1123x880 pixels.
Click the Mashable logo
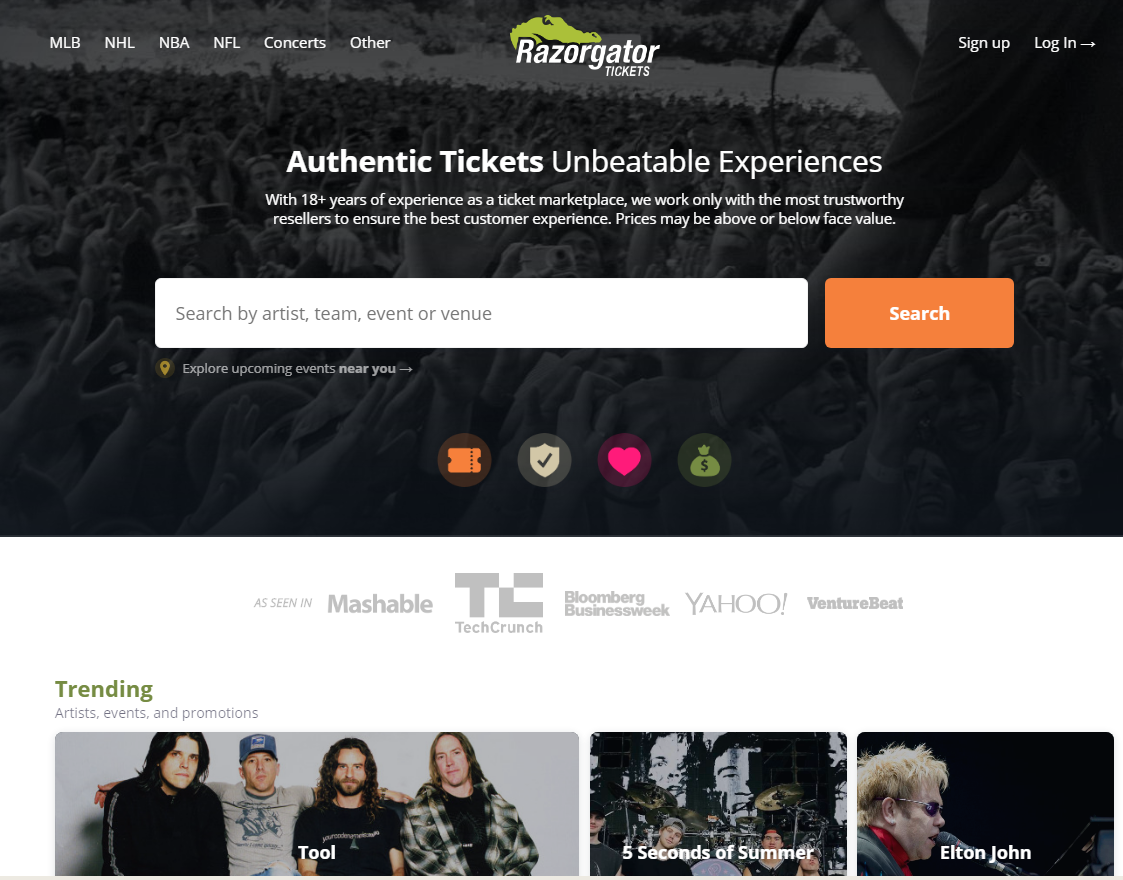[x=380, y=604]
